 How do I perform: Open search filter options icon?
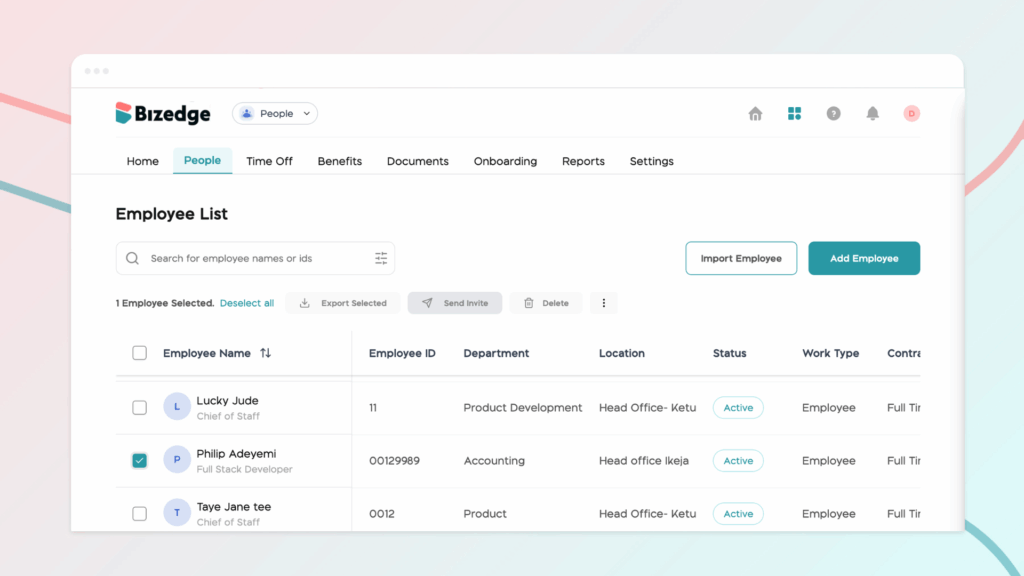381,258
